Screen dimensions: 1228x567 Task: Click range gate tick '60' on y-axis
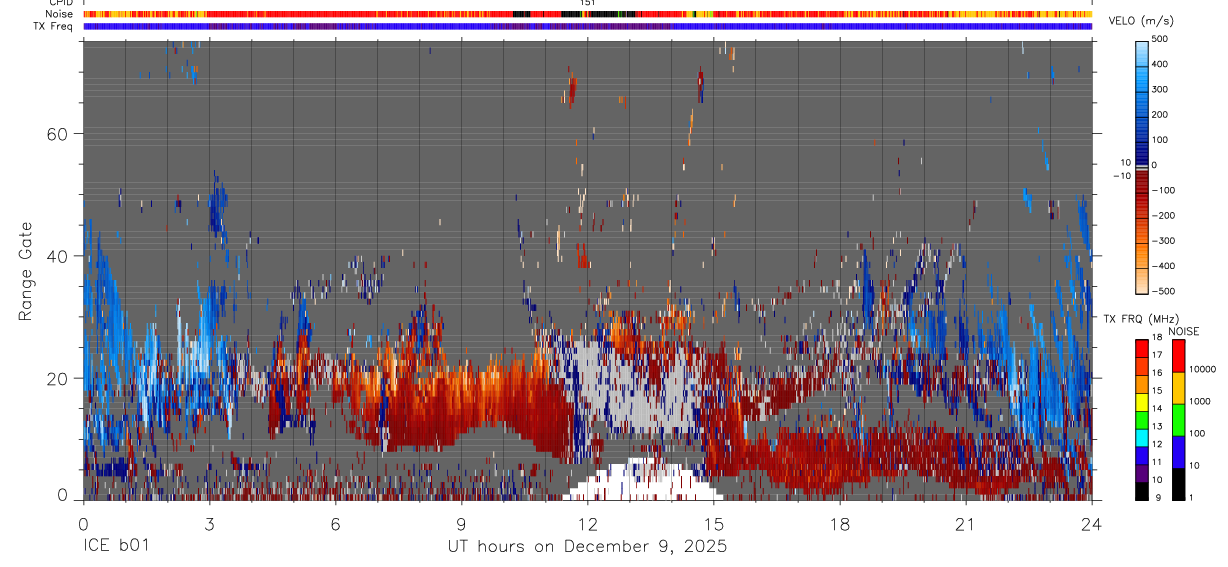click(56, 133)
